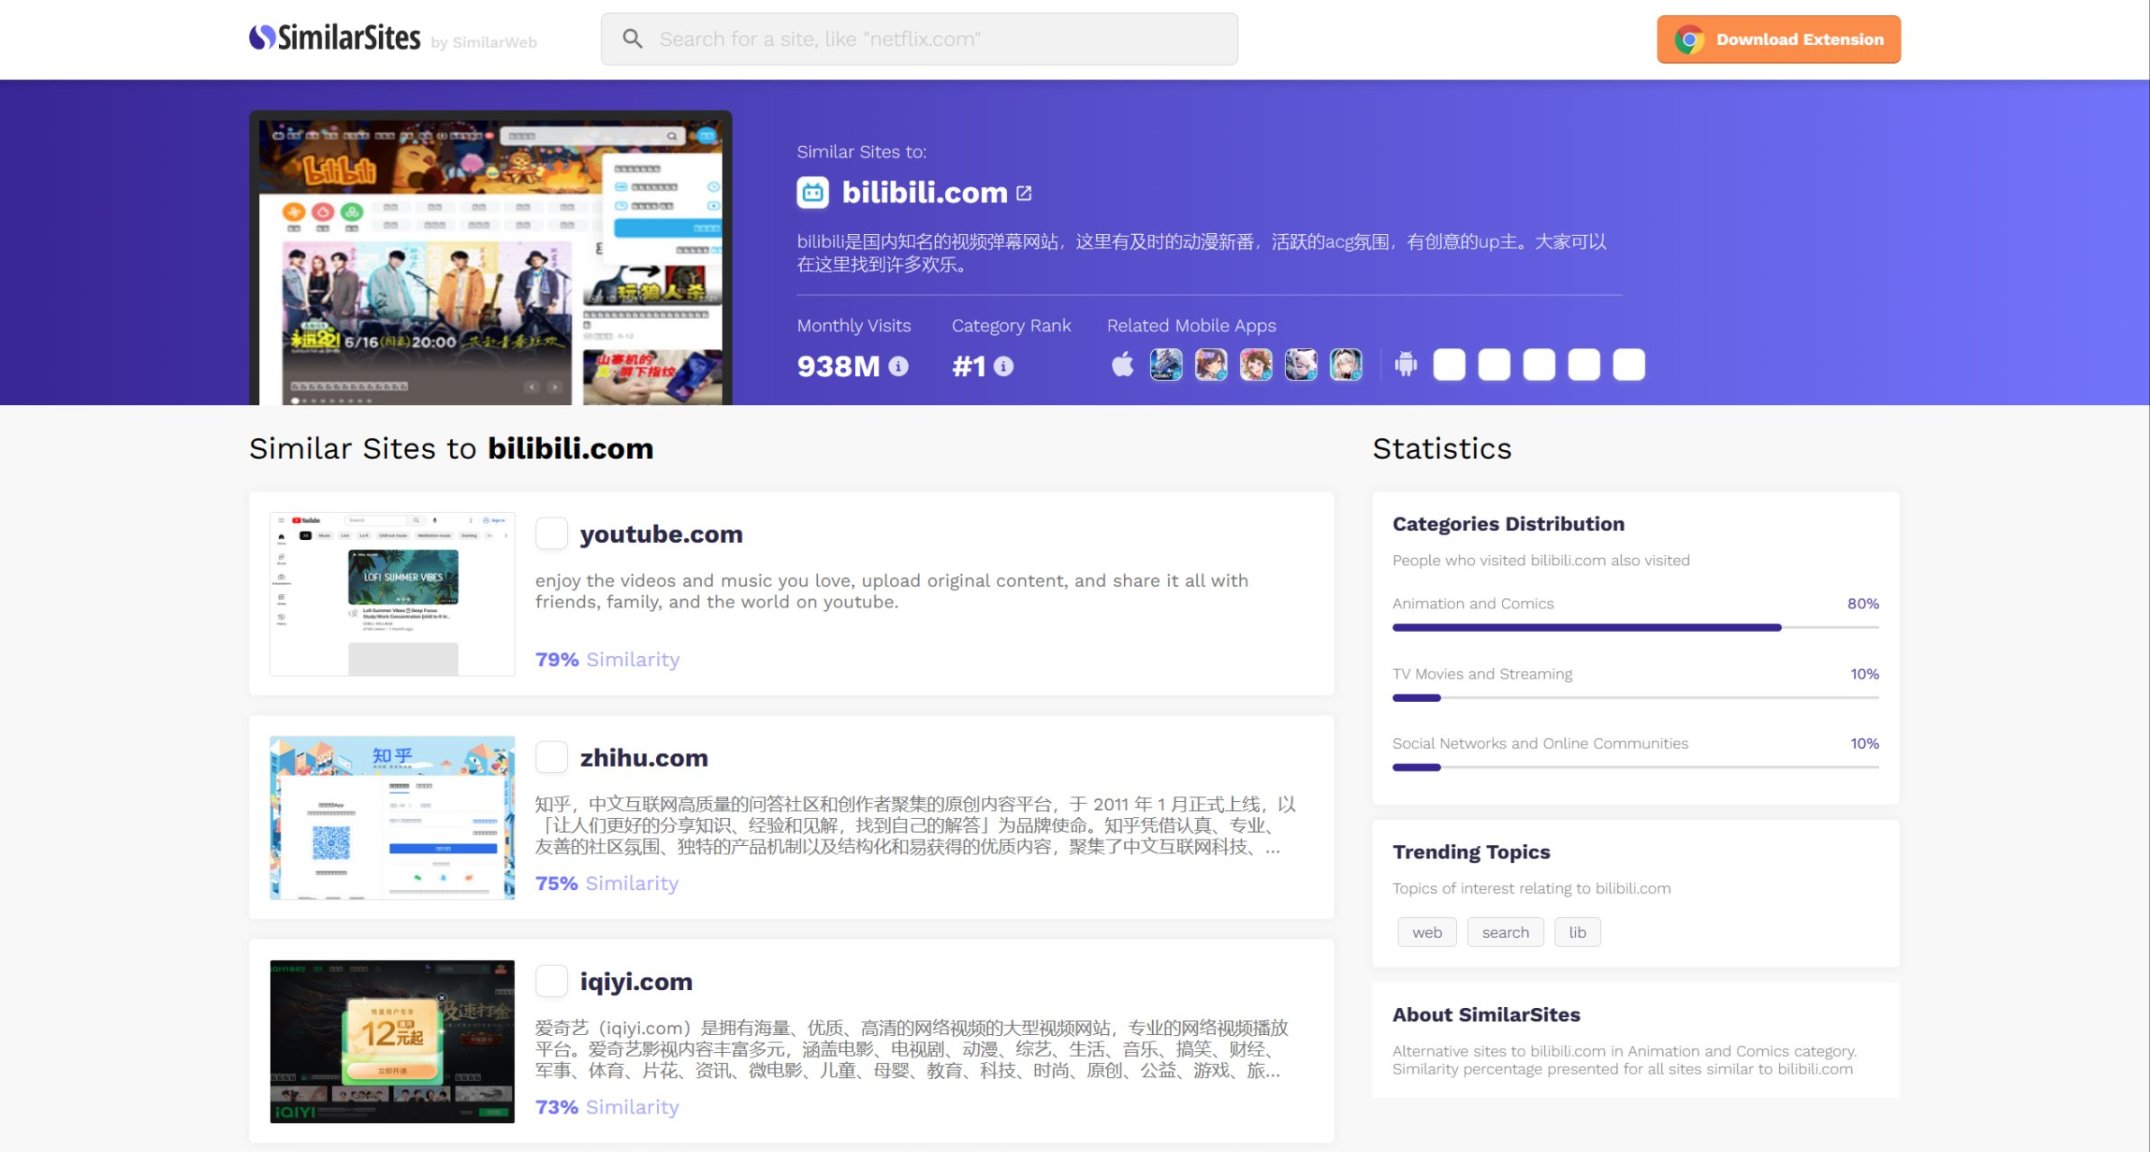Open the bilibili.com title link
2150x1152 pixels.
point(924,192)
